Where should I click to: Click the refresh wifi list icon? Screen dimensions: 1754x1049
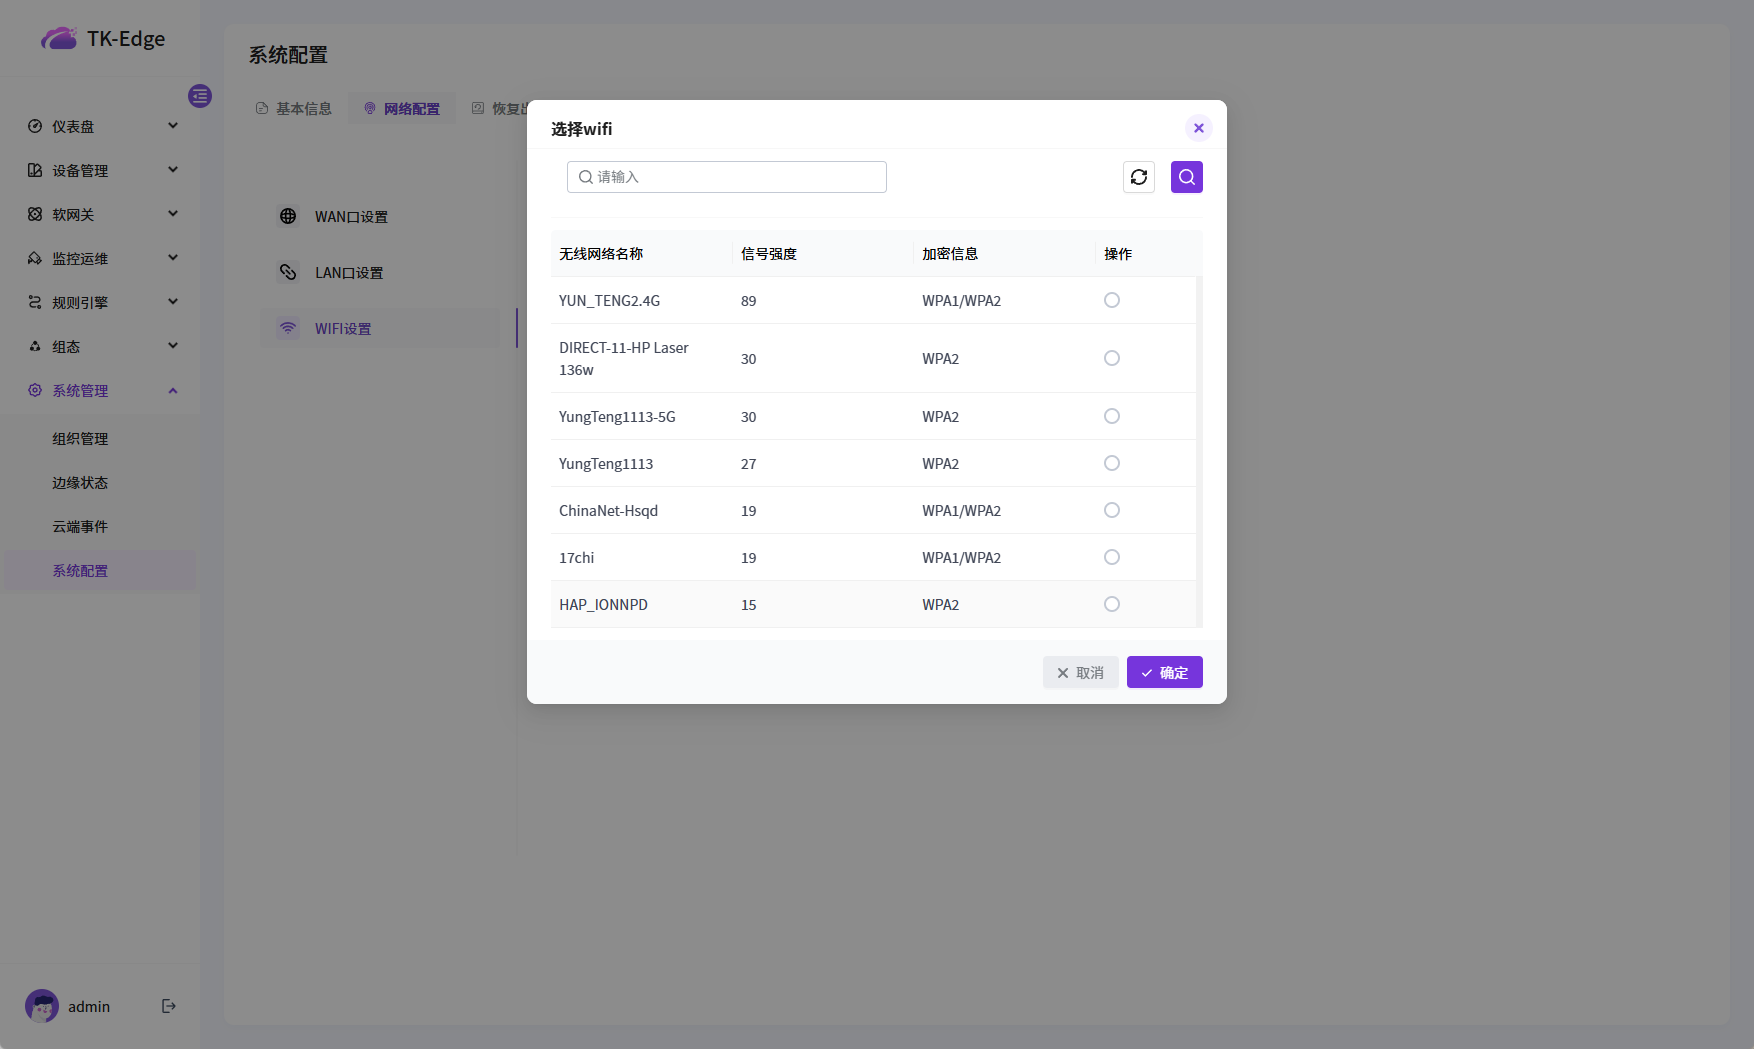pyautogui.click(x=1139, y=177)
